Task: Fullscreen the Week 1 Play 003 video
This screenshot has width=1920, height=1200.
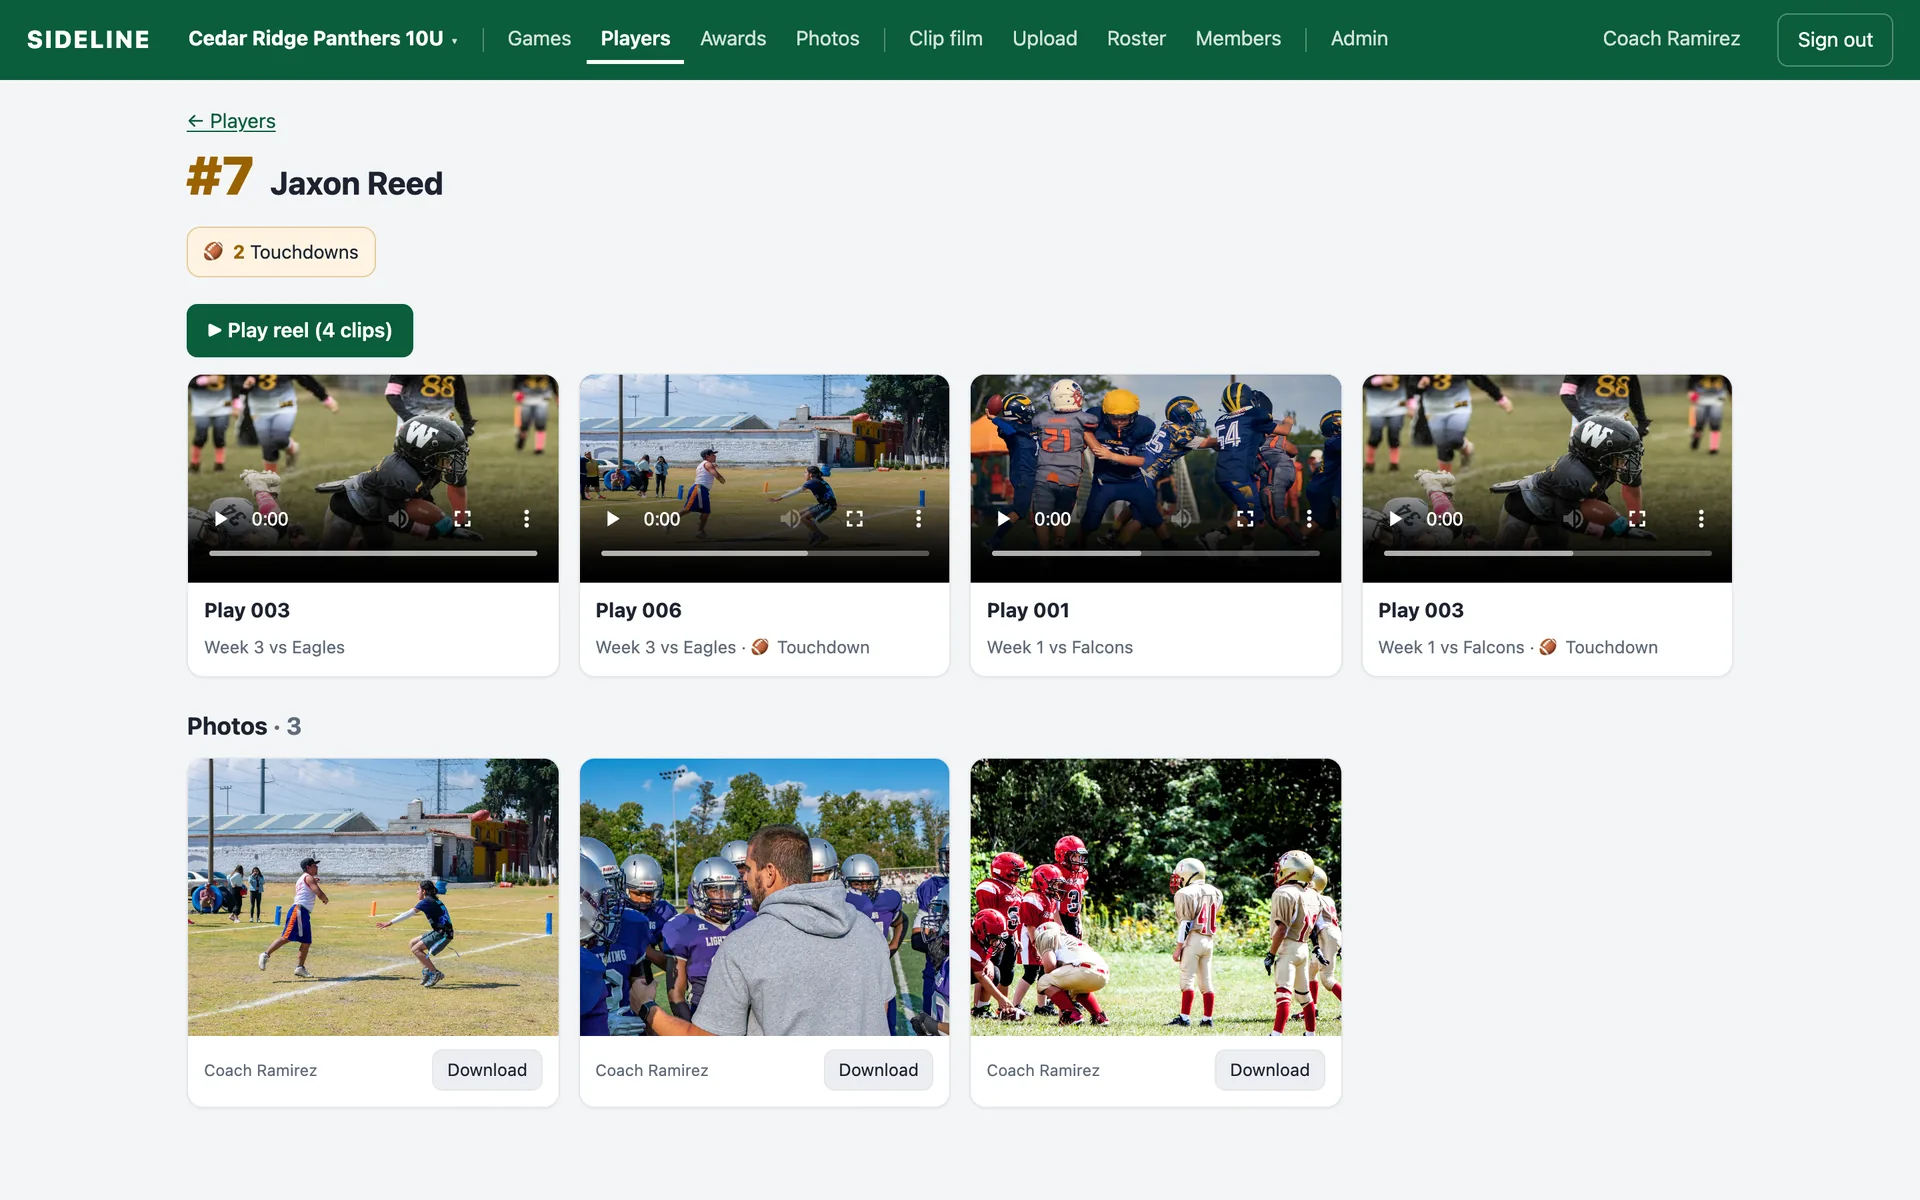Action: [1637, 519]
